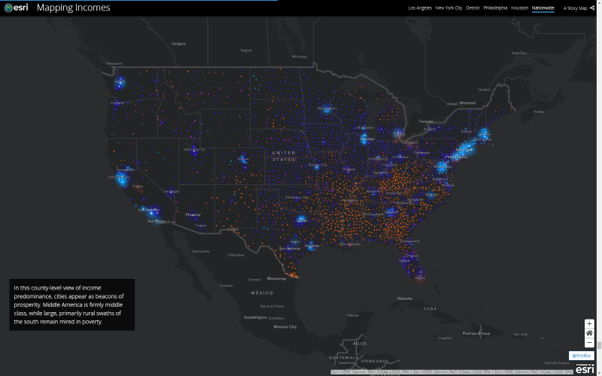Screen dimensions: 602x376
Task: Click the page vertical scrollbar thumb
Action: point(599,346)
